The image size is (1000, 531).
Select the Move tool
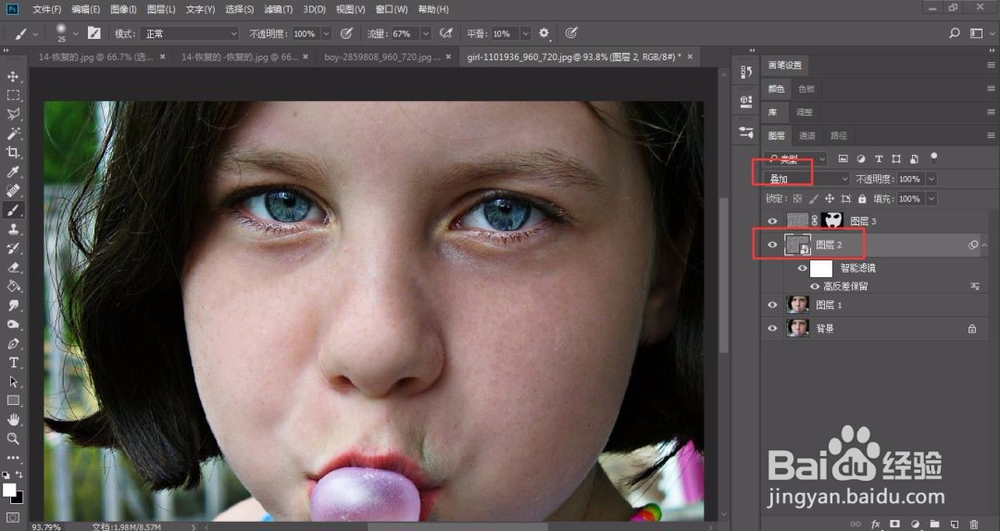tap(13, 76)
